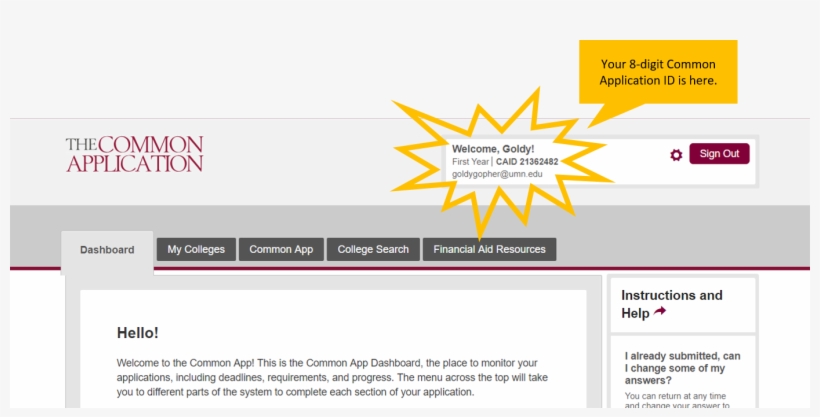Viewport: 820px width, 417px height.
Task: Click the Instructions and Help arrow icon
Action: click(660, 312)
